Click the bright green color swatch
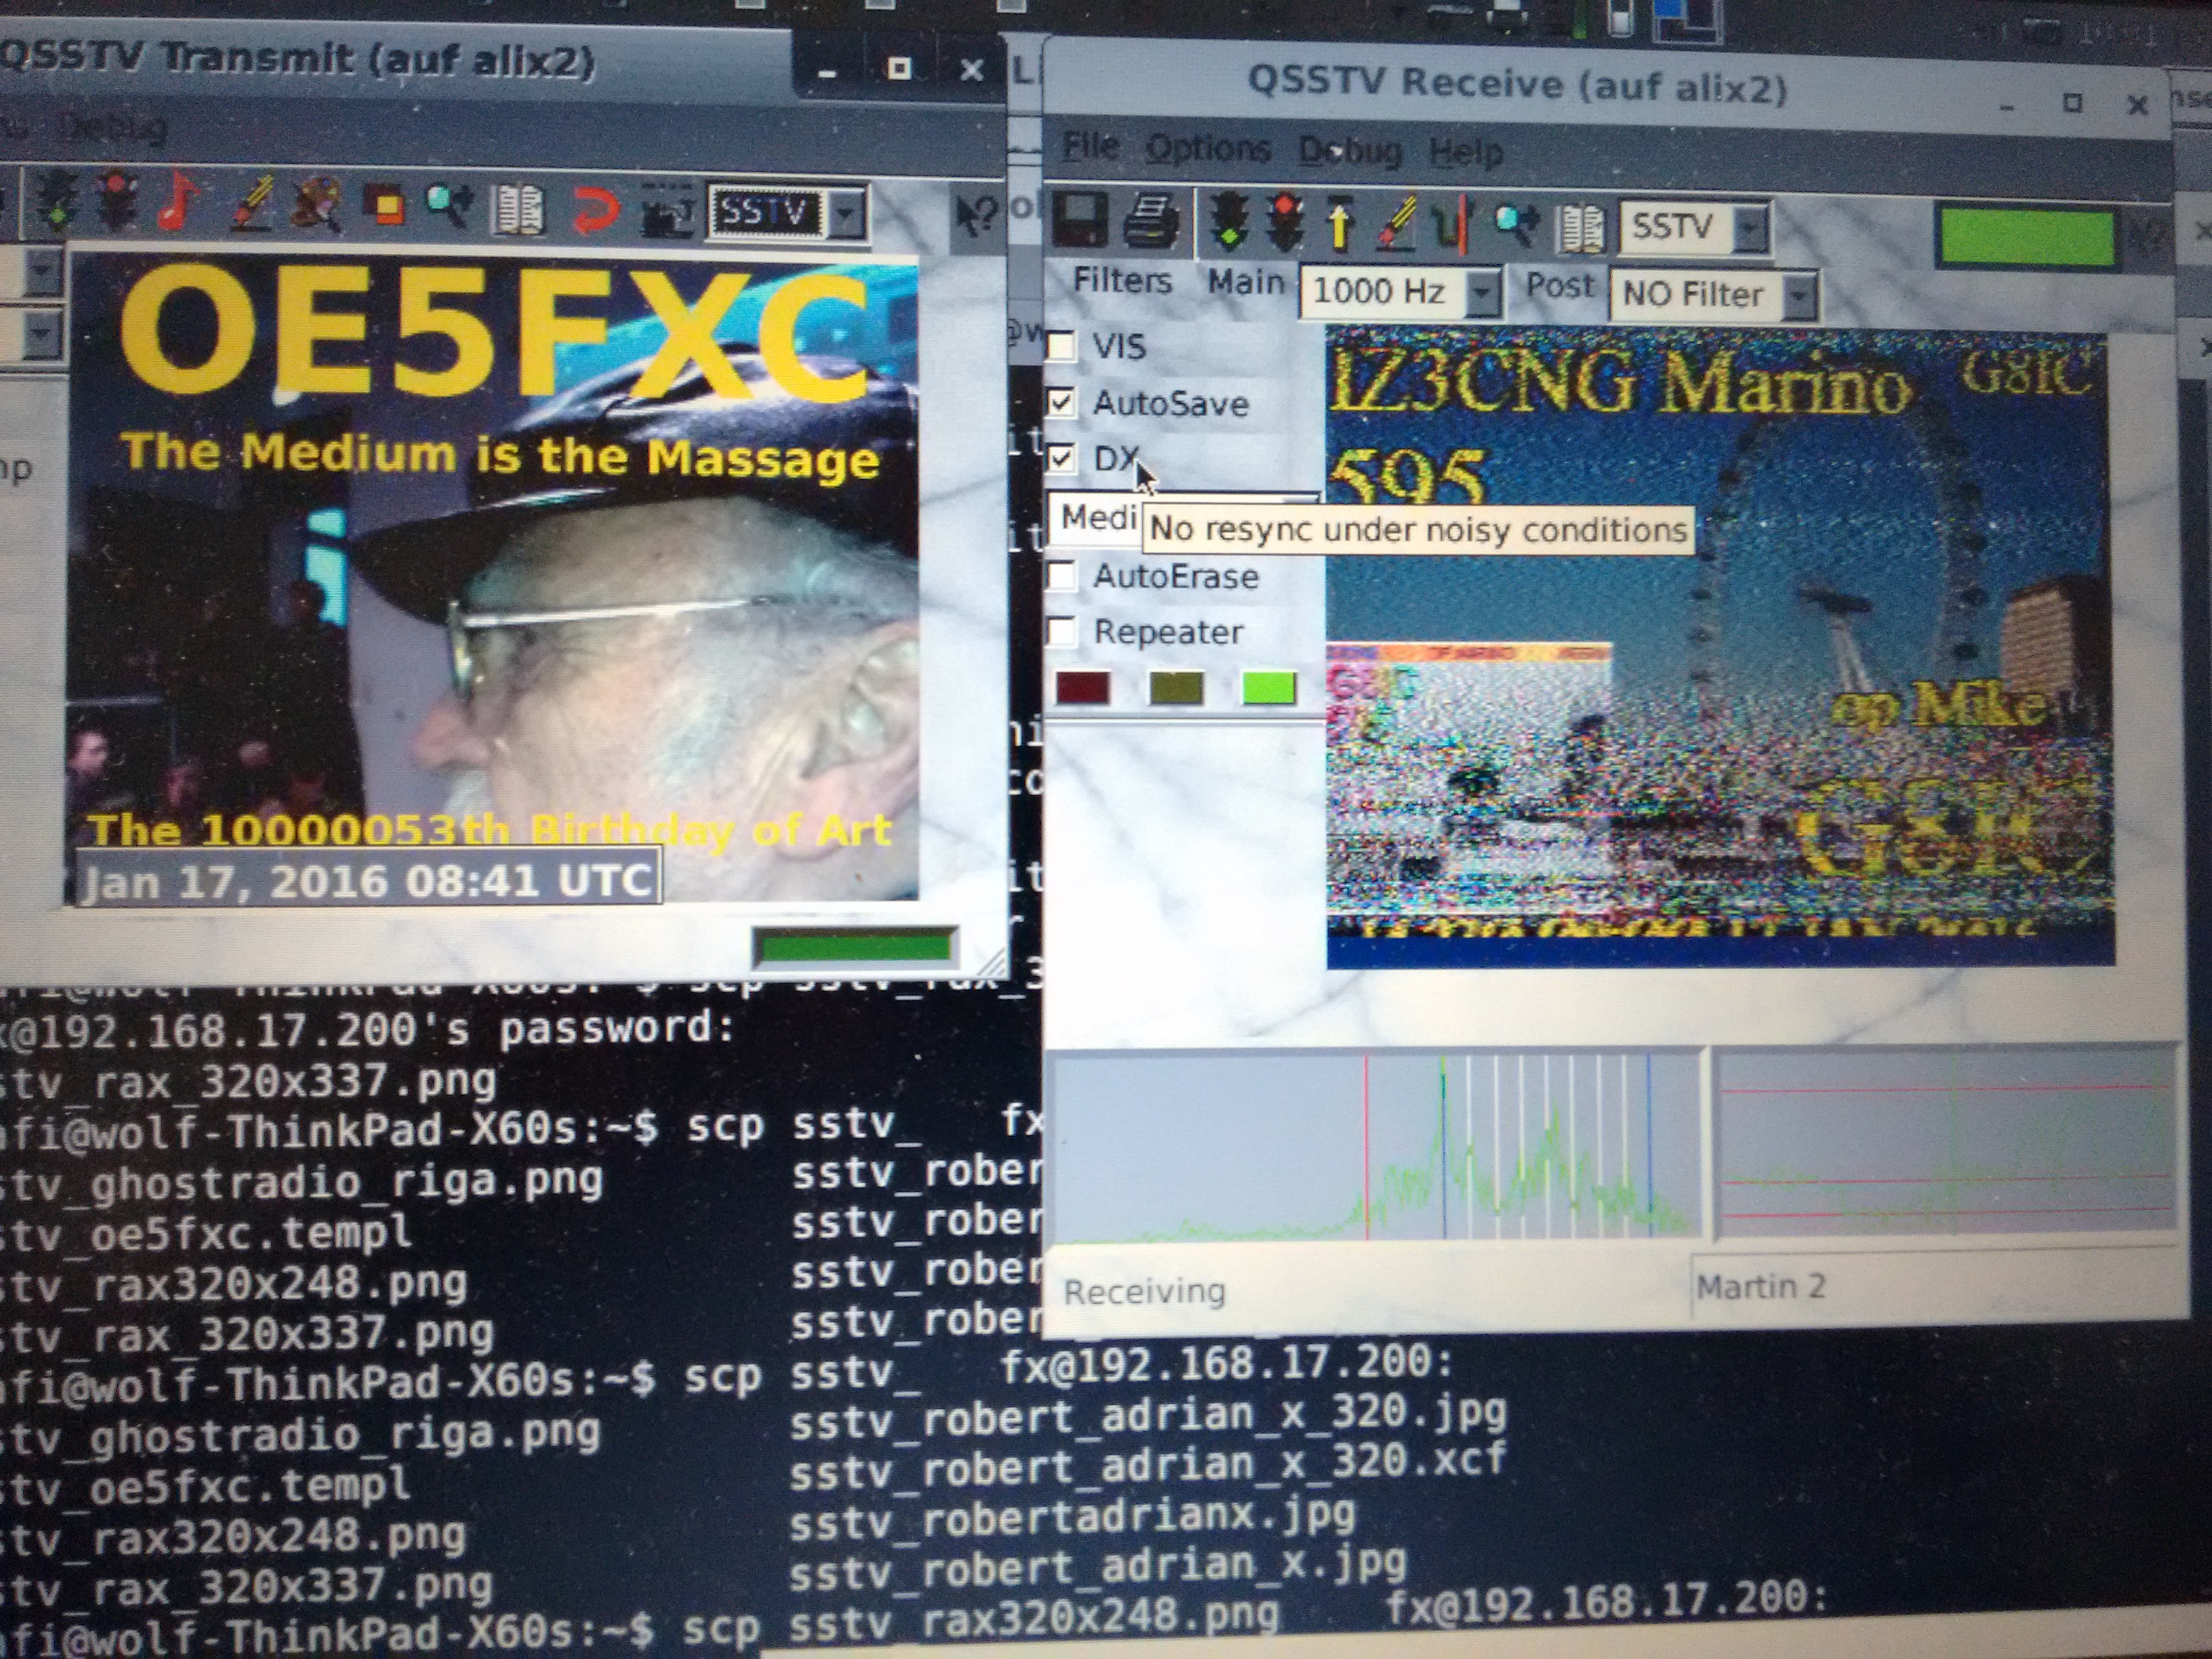The height and width of the screenshot is (1659, 2212). pos(1268,688)
